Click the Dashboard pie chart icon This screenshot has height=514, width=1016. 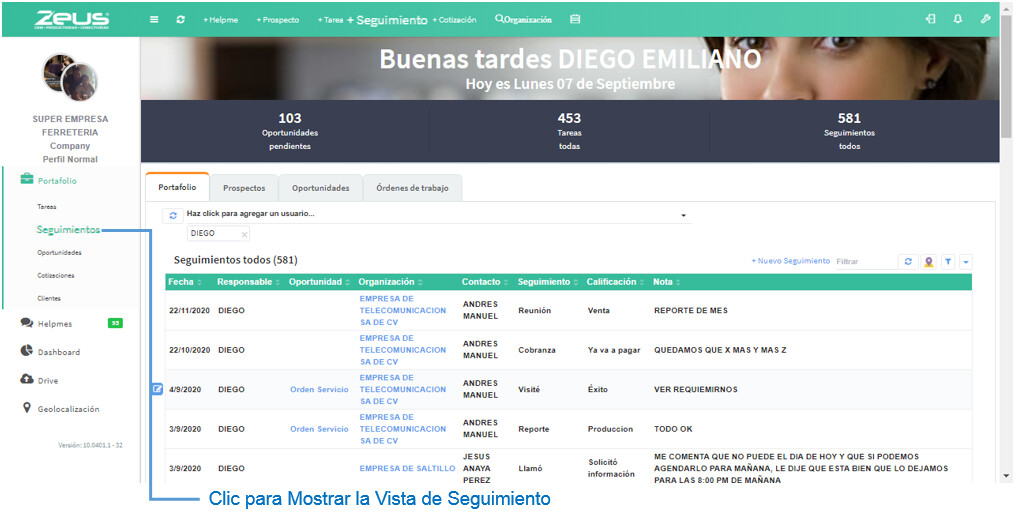[27, 351]
